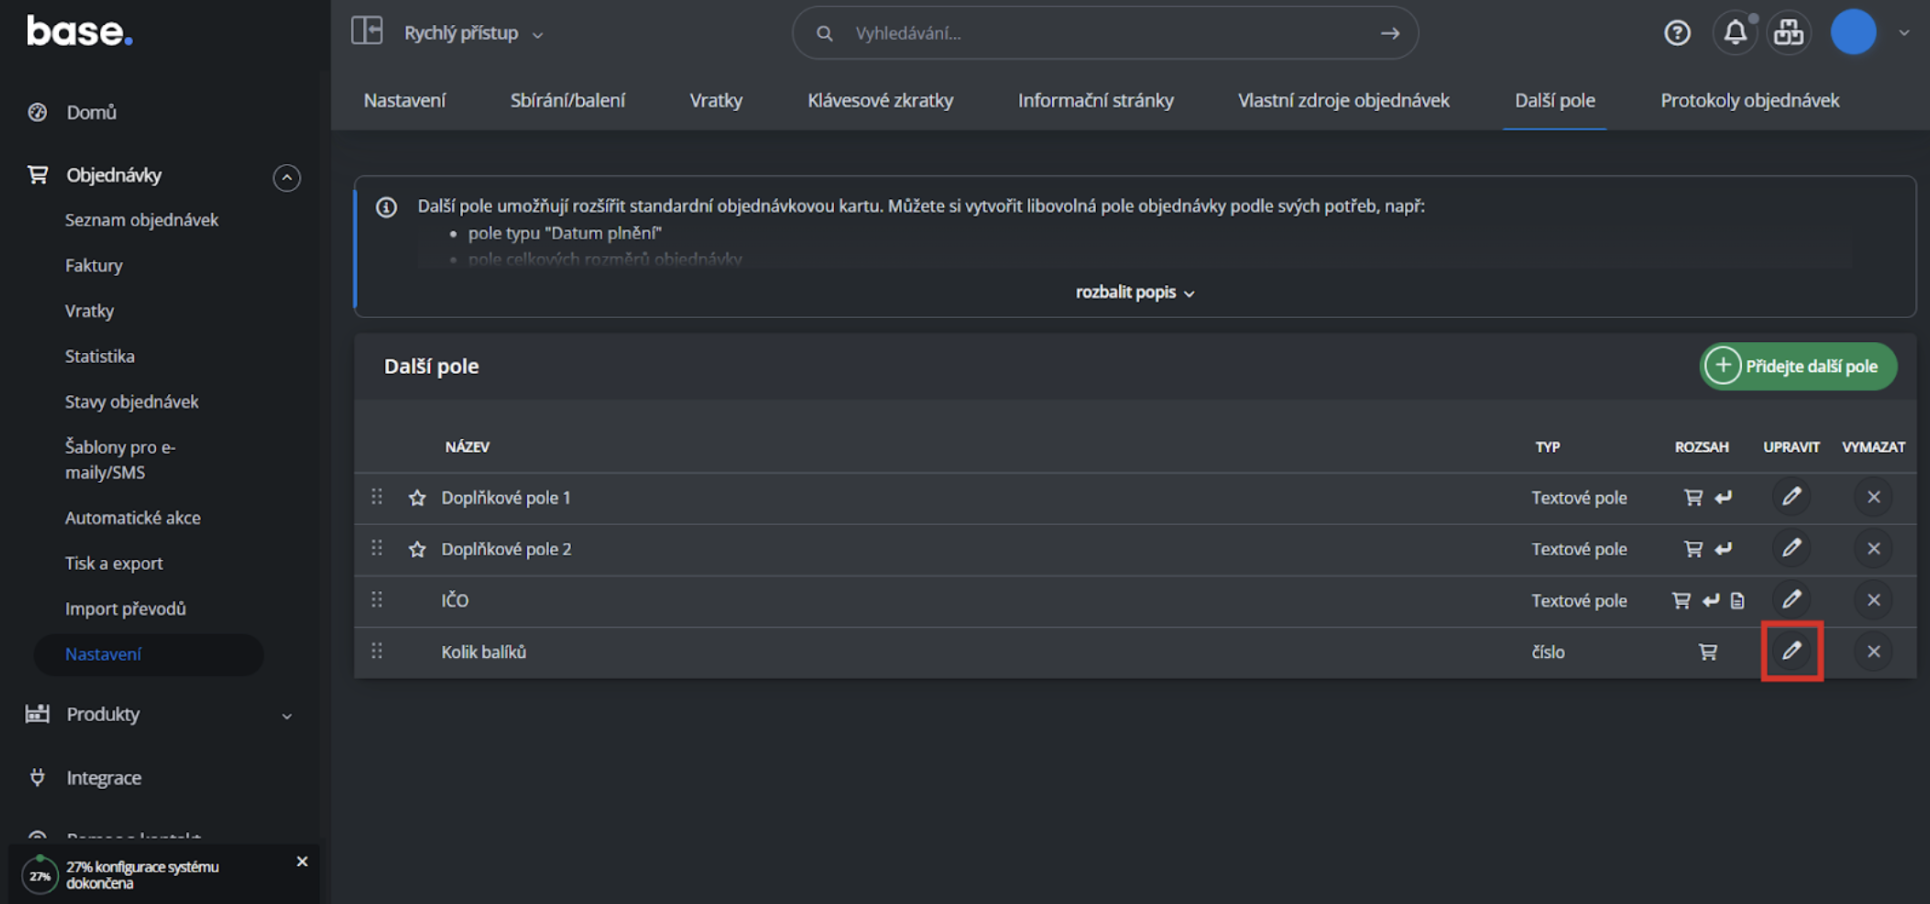Open Import převodů
This screenshot has width=1930, height=904.
(125, 609)
